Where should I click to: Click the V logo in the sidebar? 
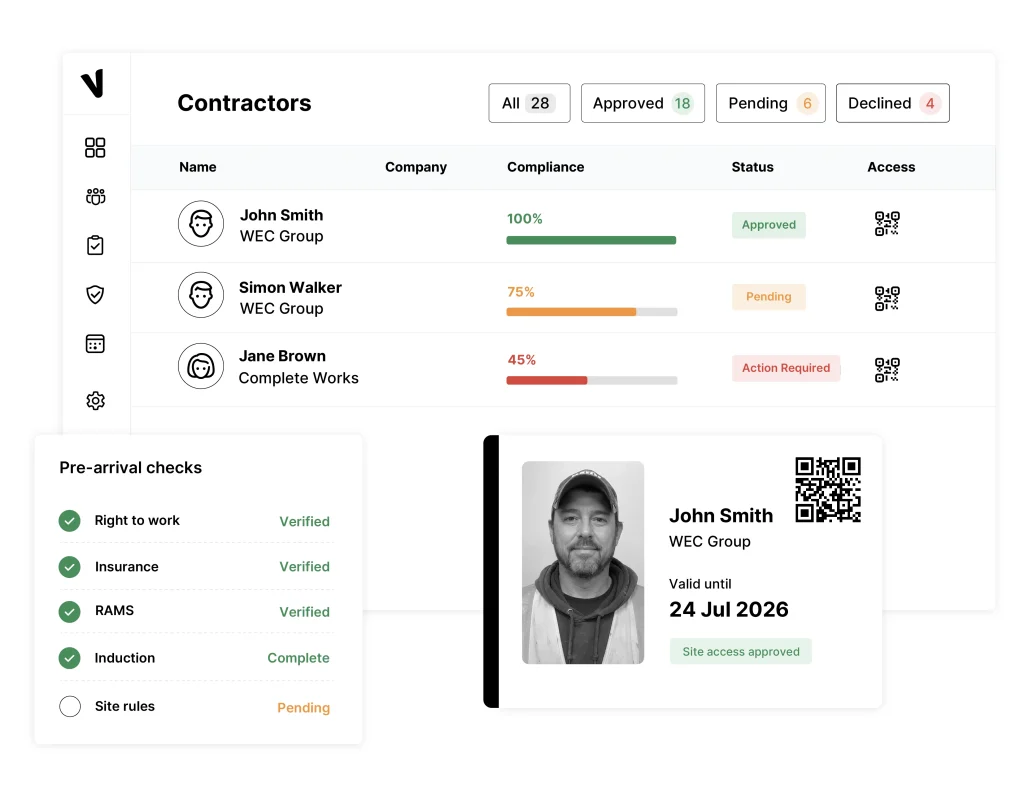coord(93,84)
